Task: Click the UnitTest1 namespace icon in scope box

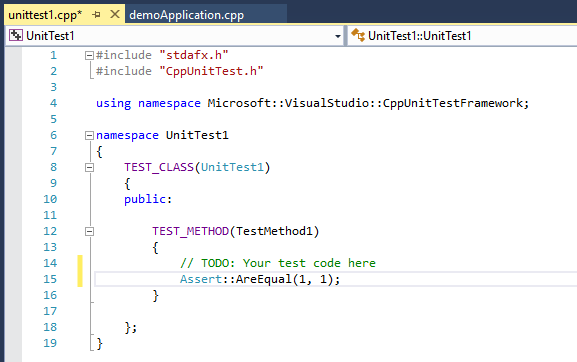Action: tap(16, 35)
